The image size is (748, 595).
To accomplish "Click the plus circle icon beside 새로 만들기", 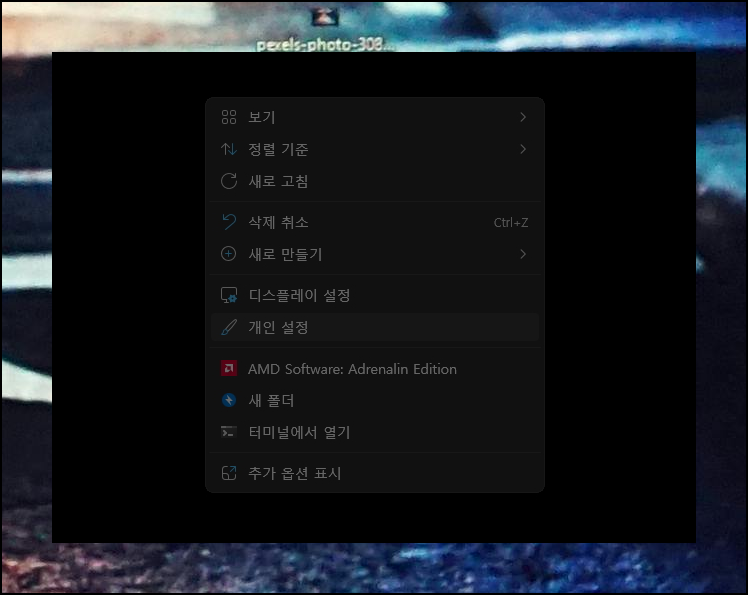I will [229, 254].
